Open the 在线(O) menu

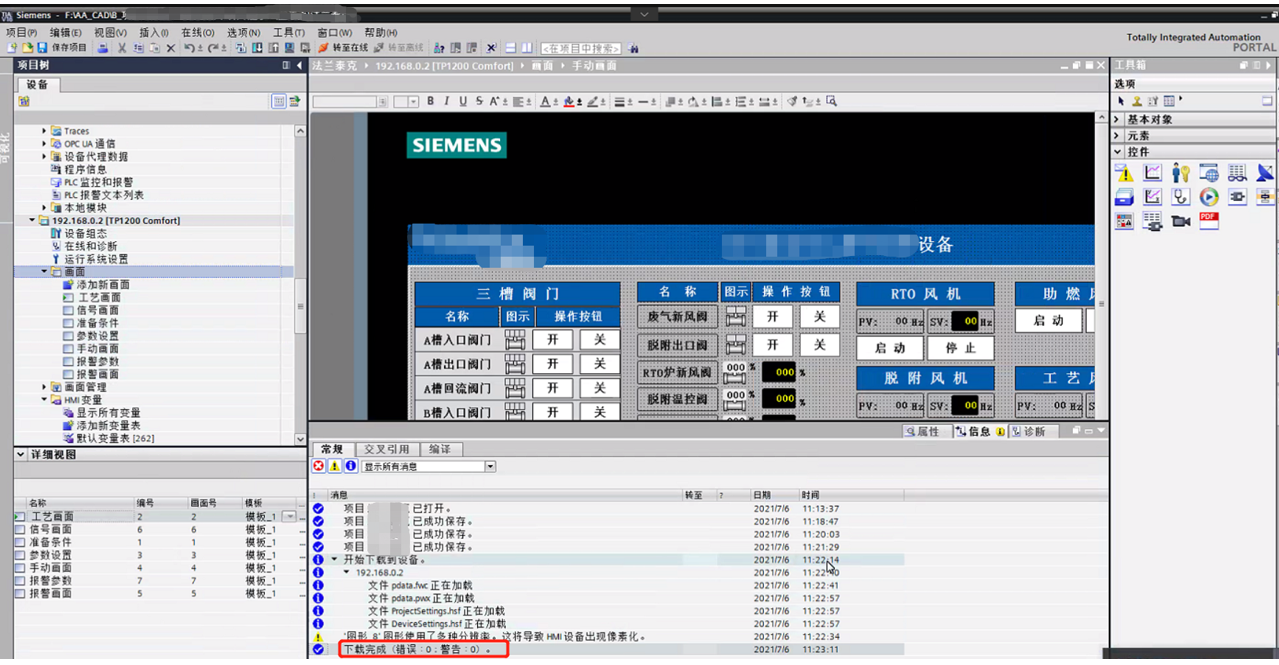point(197,33)
